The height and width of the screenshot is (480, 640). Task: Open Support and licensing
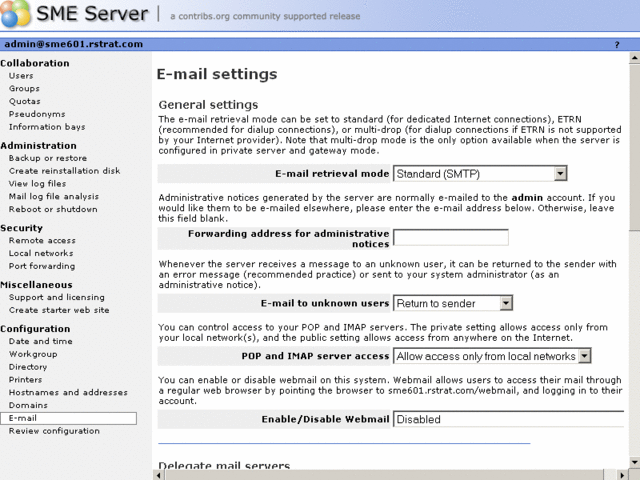pos(57,297)
